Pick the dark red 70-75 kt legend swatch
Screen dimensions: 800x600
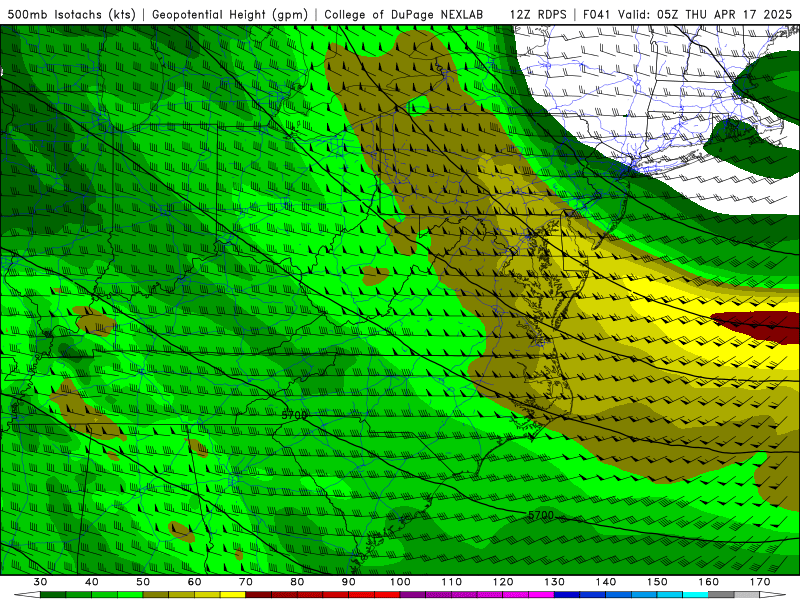tap(259, 594)
